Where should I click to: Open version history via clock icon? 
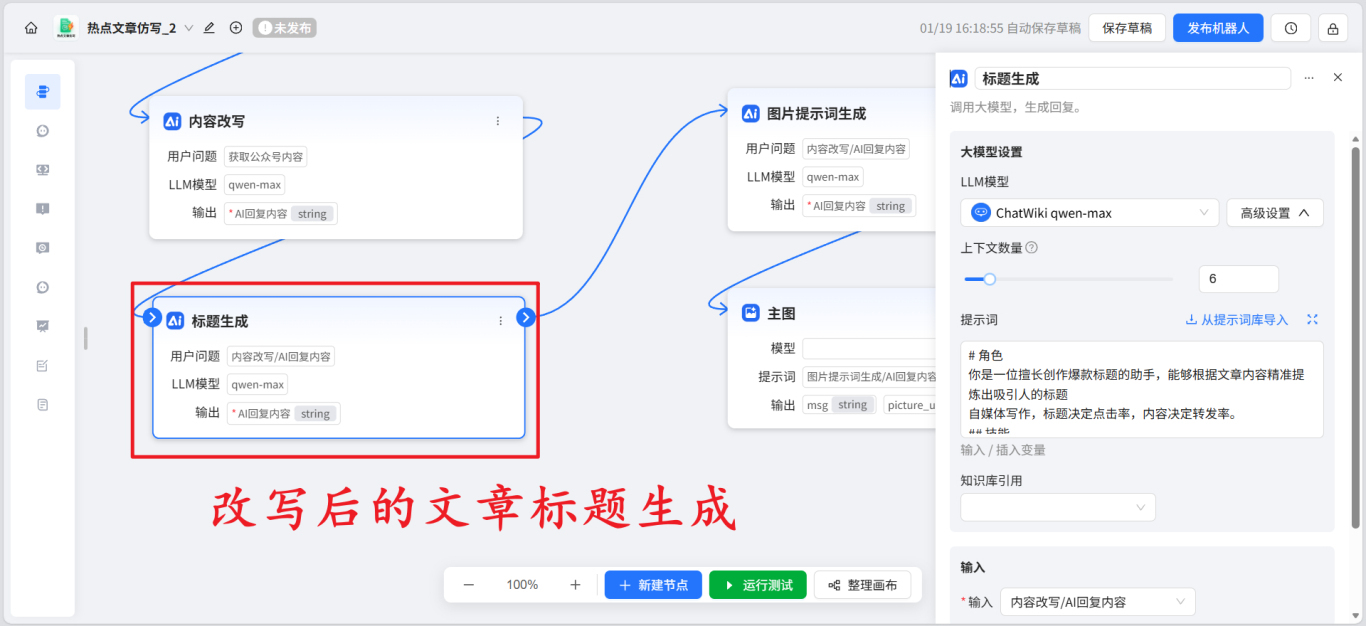pyautogui.click(x=1290, y=27)
